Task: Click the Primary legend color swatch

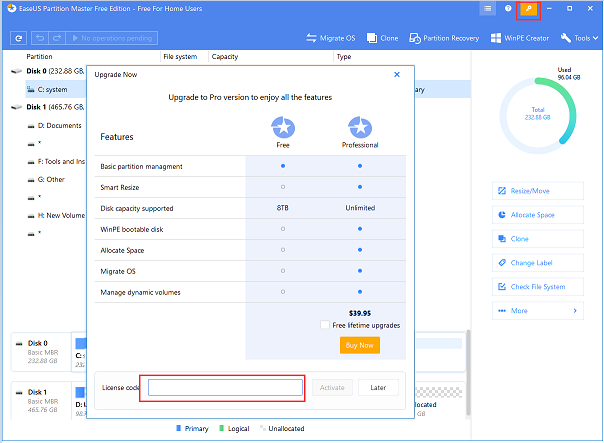Action: point(178,428)
